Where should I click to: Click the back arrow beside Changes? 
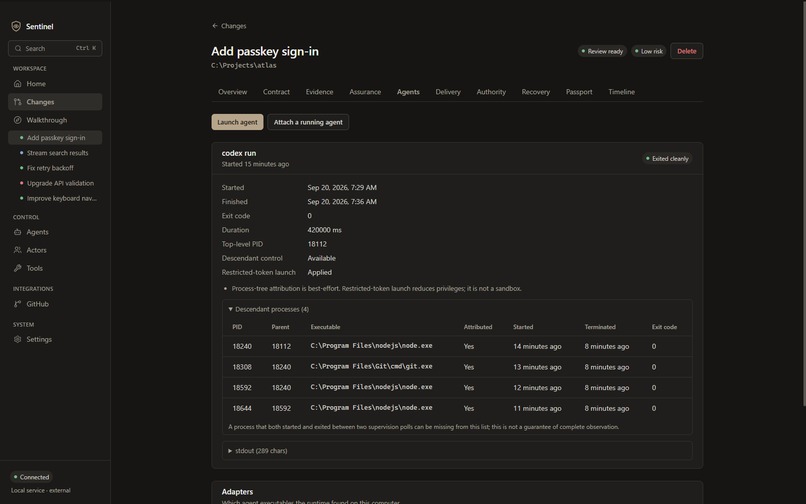tap(215, 26)
